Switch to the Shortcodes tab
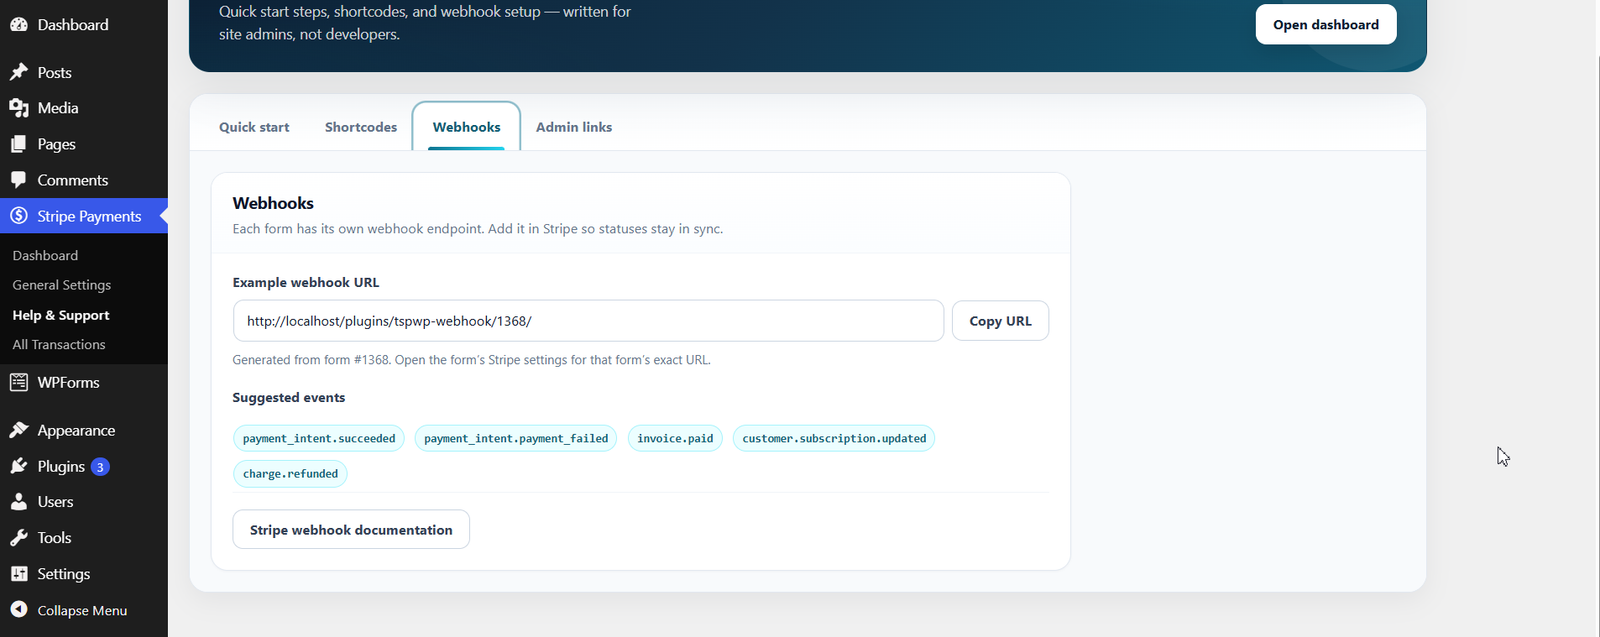 click(x=361, y=127)
